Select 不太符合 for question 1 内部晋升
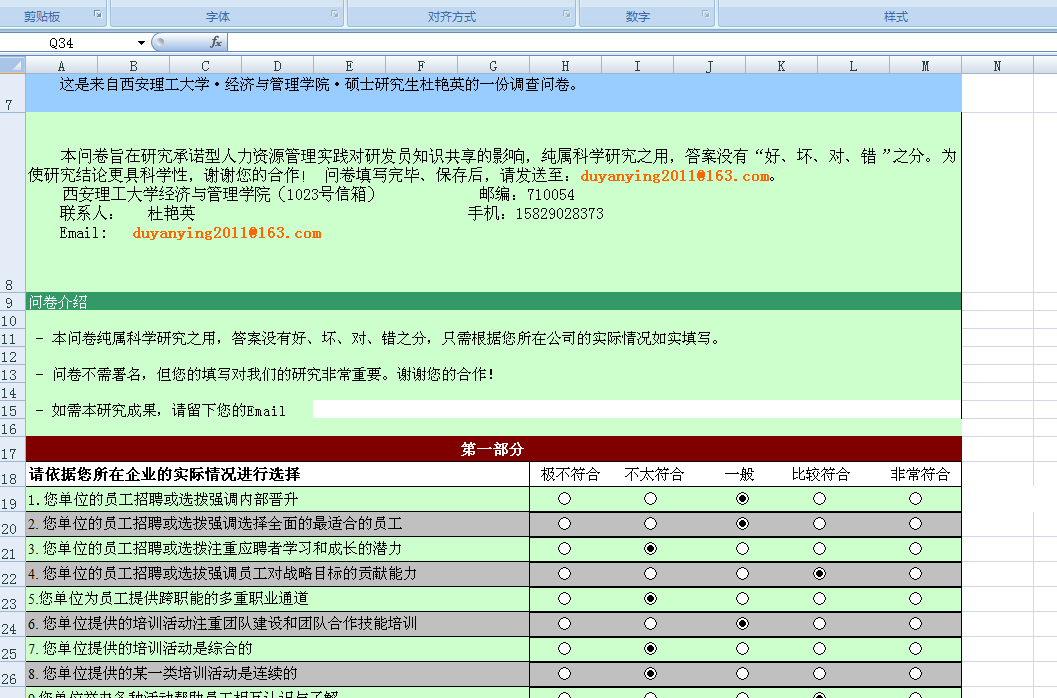The width and height of the screenshot is (1057, 698). [650, 499]
